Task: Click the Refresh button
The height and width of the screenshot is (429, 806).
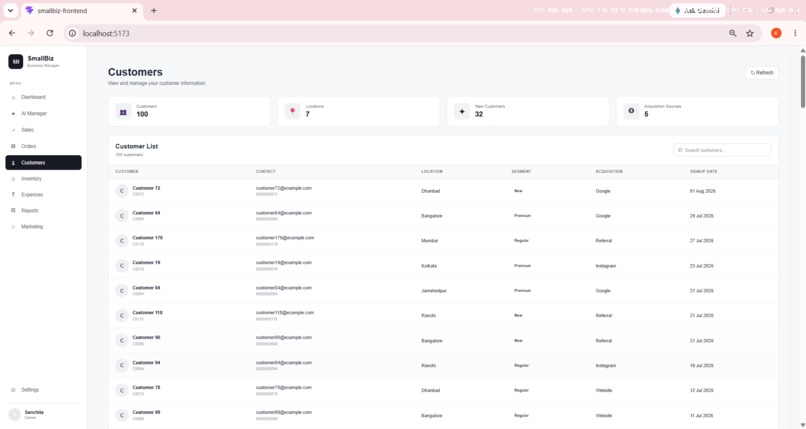Action: (762, 73)
